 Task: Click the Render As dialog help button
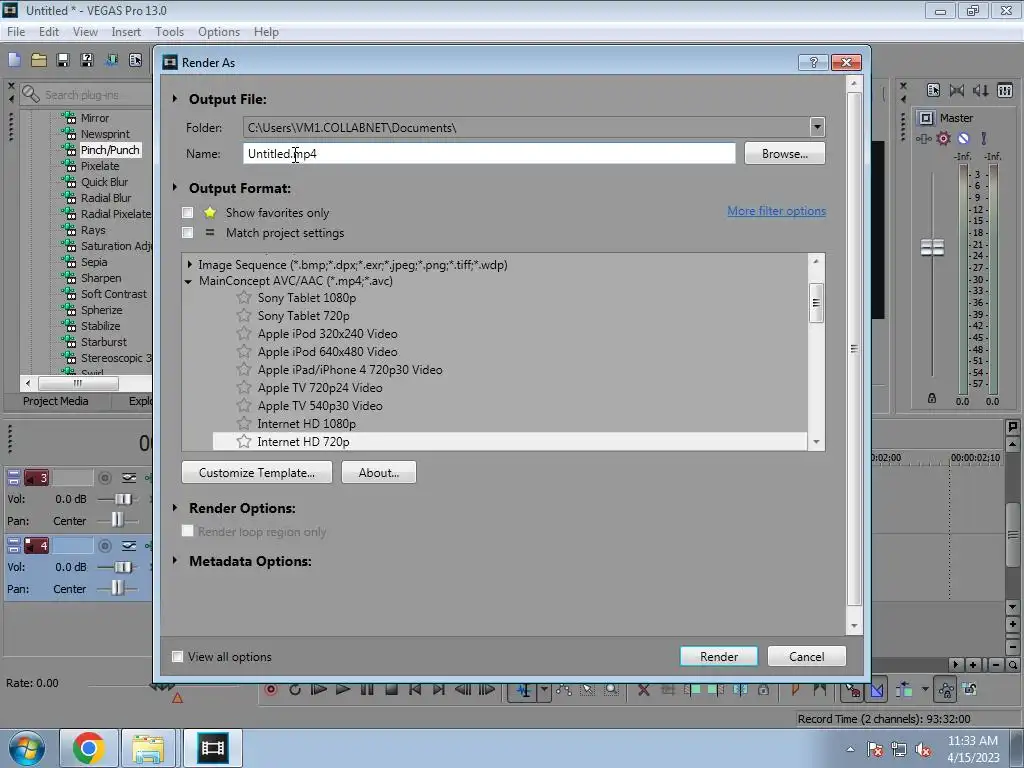(813, 62)
